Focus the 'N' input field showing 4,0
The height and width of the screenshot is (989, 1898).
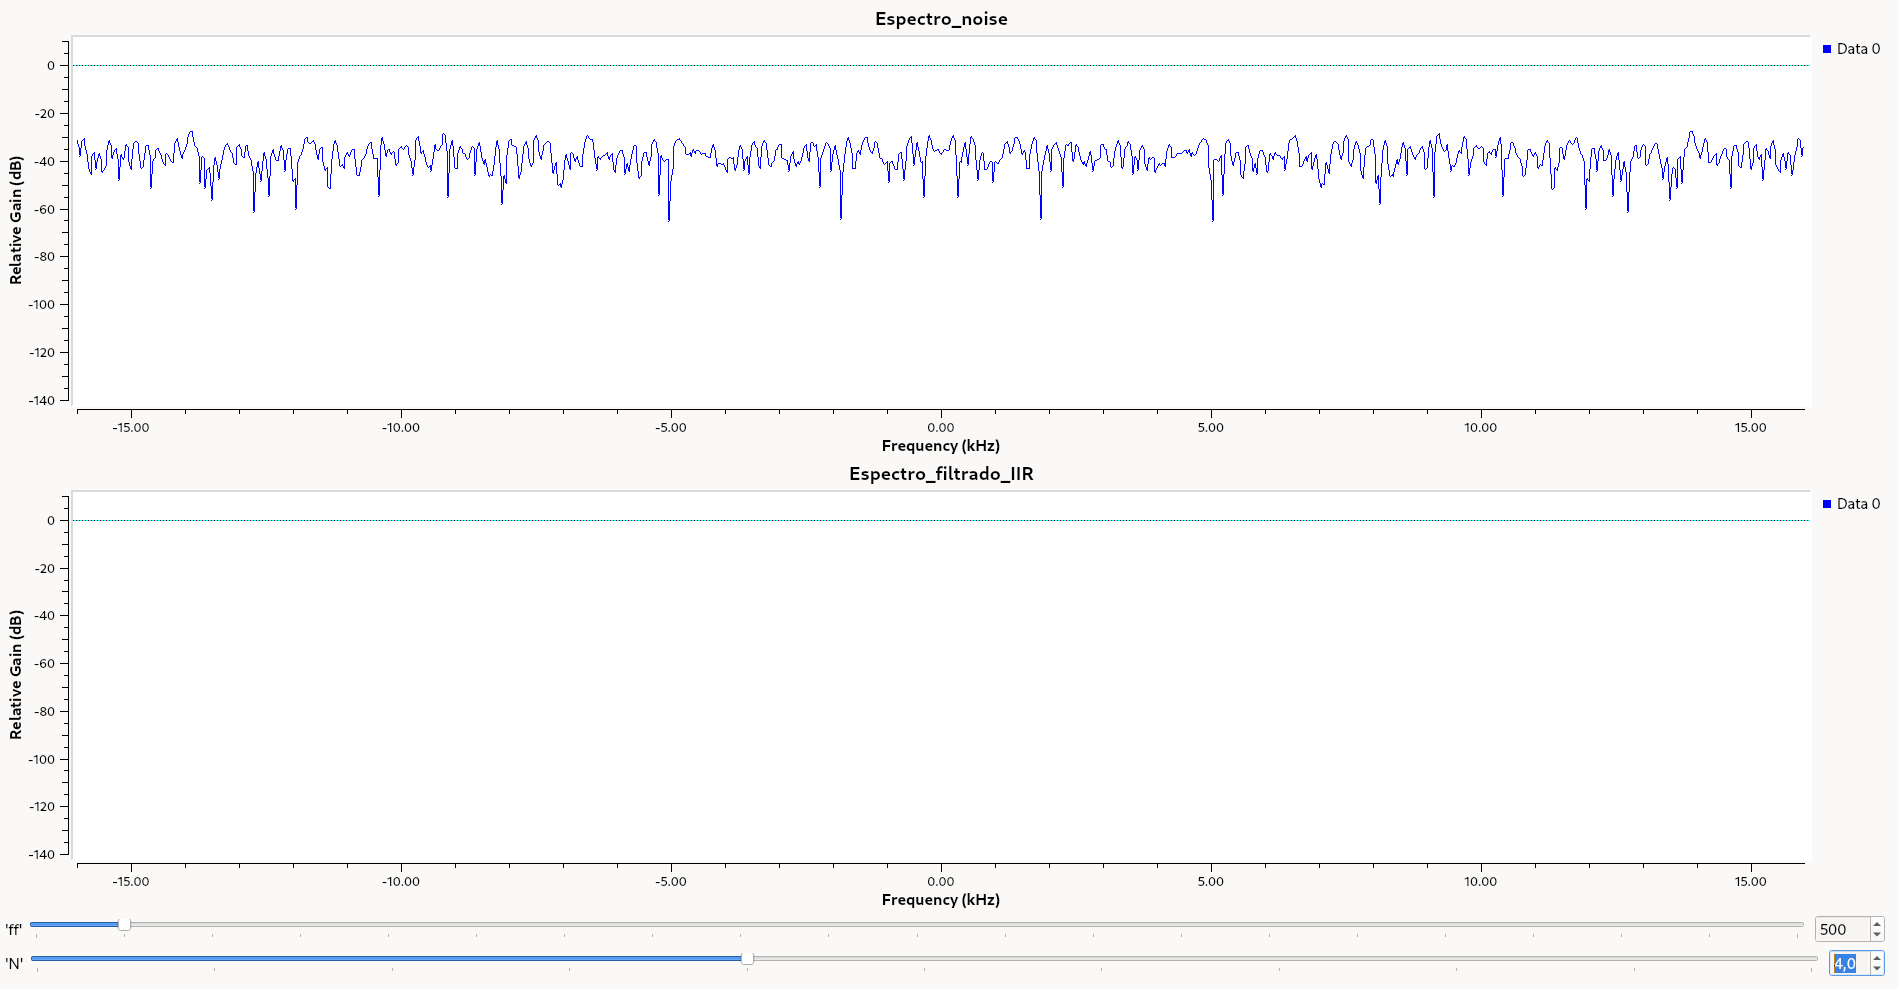click(x=1849, y=963)
